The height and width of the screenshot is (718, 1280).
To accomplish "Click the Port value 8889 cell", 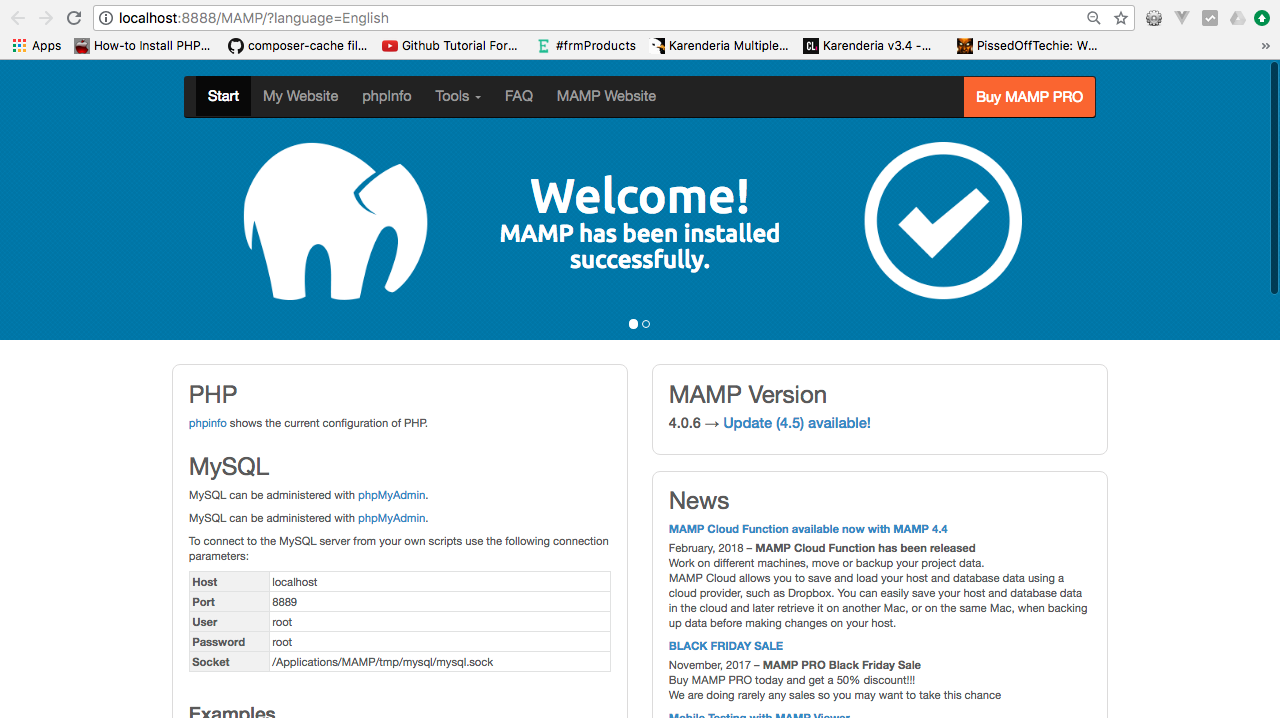I will (440, 602).
